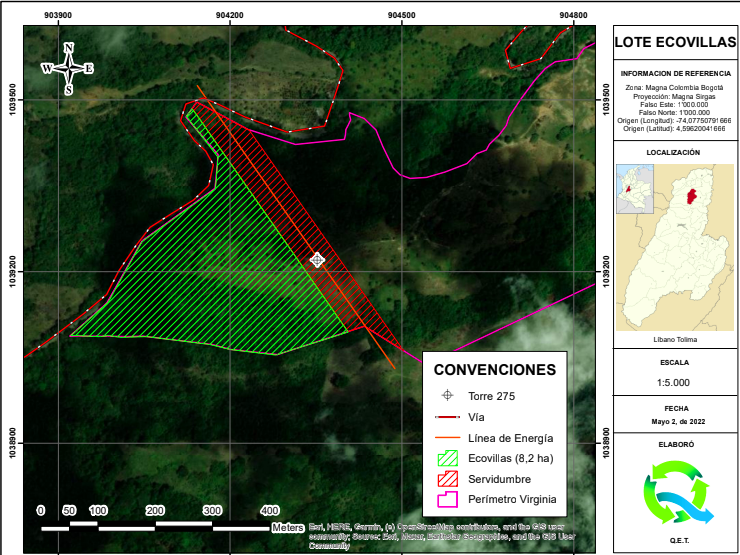Click the scale bar graphic
The height and width of the screenshot is (555, 740).
(156, 525)
